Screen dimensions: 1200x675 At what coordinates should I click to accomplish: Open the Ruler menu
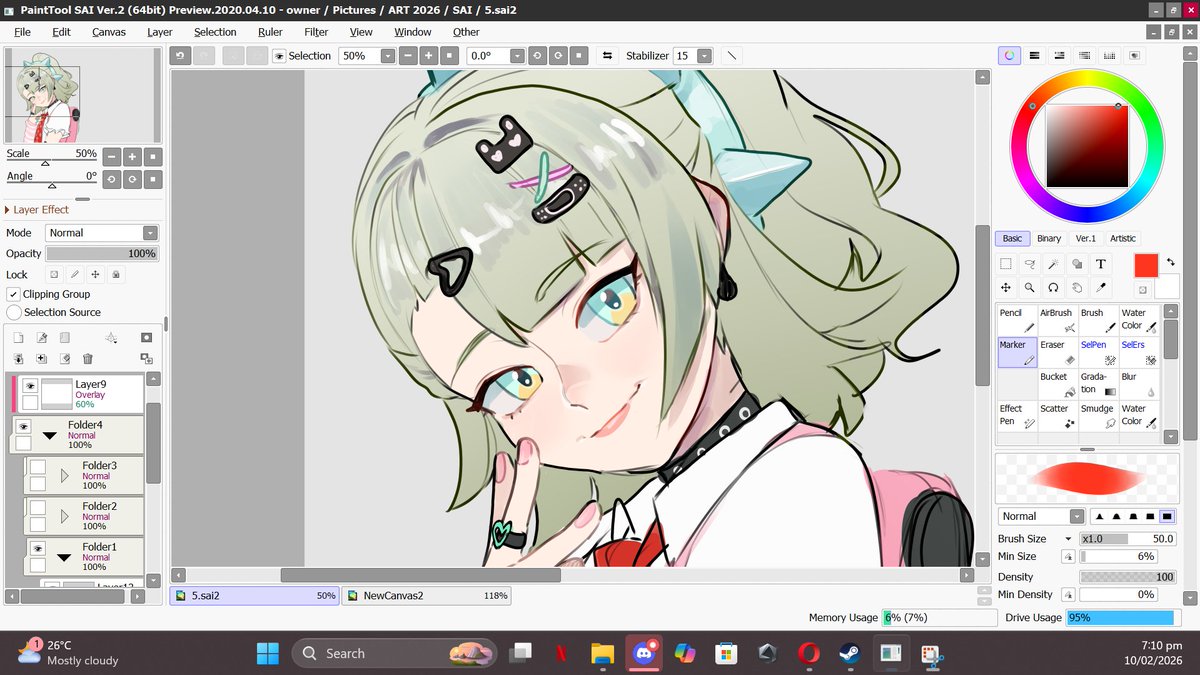coord(270,32)
